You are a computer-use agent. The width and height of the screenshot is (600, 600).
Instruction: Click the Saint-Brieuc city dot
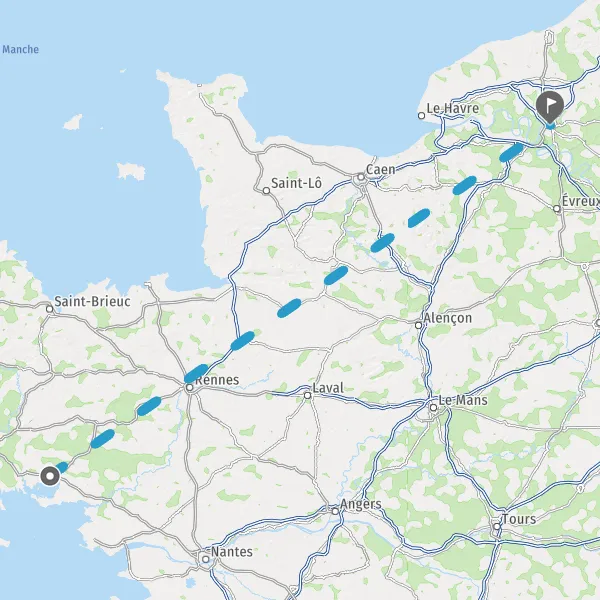pyautogui.click(x=49, y=309)
